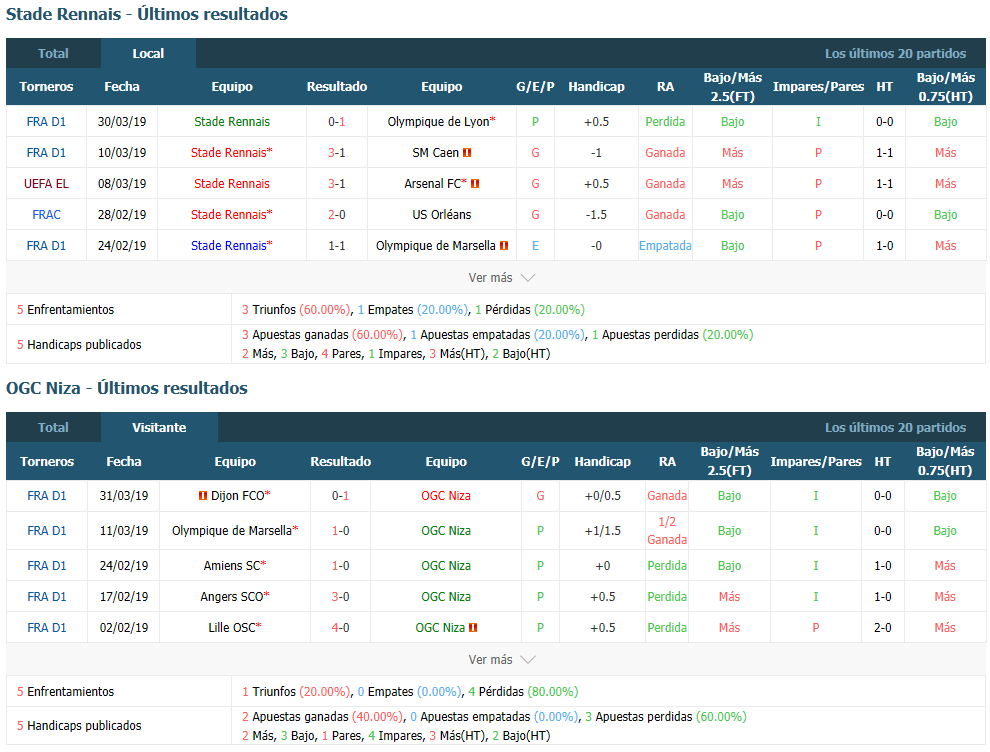Image resolution: width=990 pixels, height=752 pixels.
Task: Open FRA D1 link in the 10/03/19 row
Action: click(46, 153)
